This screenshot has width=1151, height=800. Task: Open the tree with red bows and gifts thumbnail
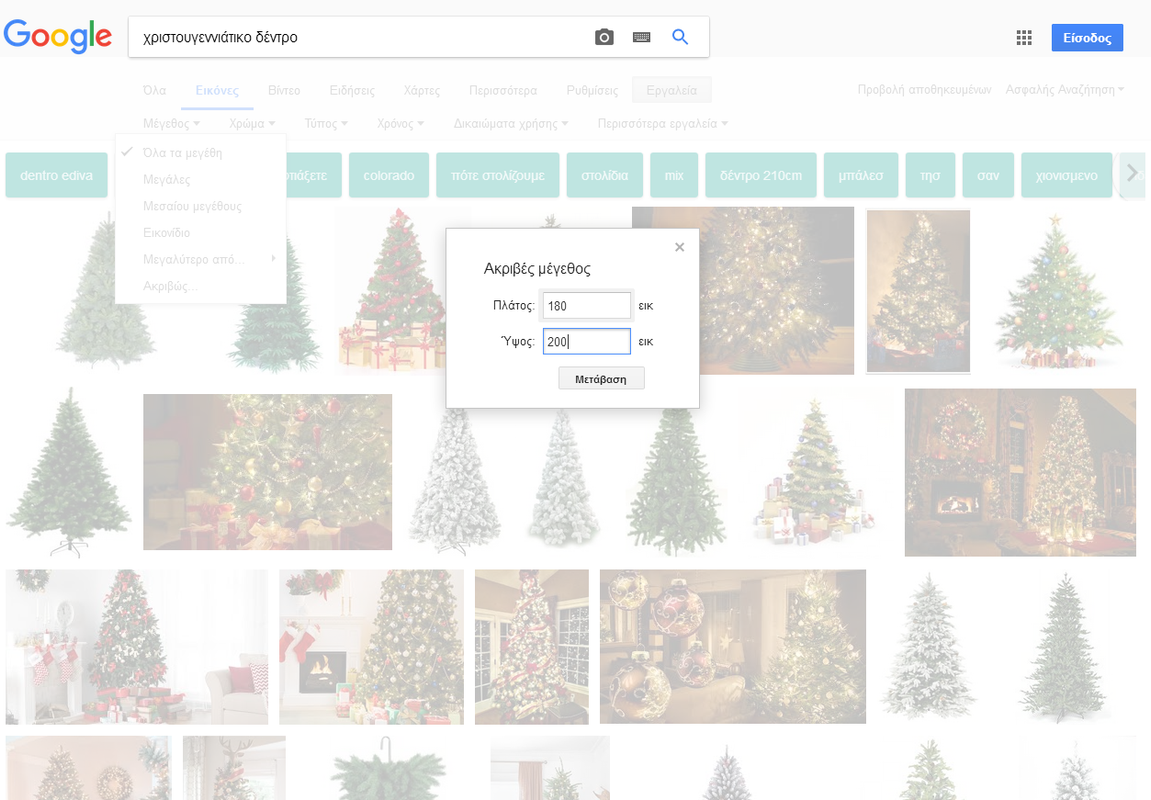tap(391, 291)
